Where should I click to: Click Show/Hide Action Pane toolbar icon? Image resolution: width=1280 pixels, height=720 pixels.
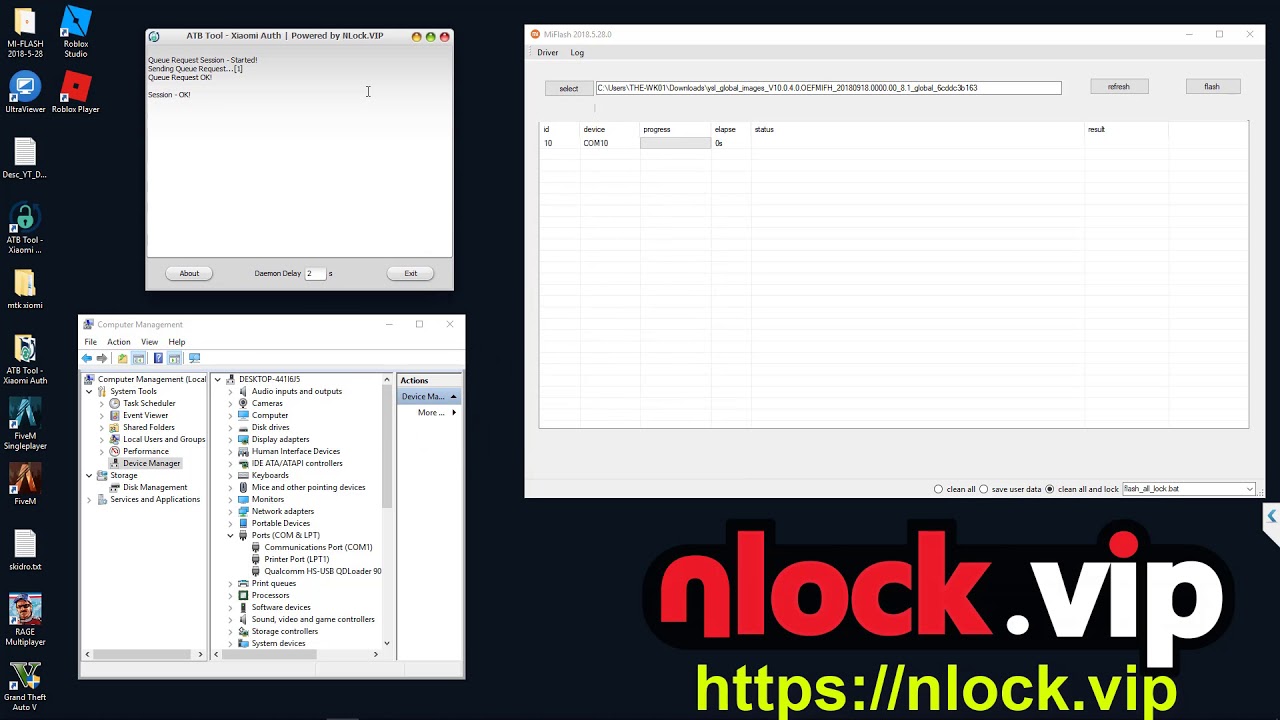(x=174, y=358)
